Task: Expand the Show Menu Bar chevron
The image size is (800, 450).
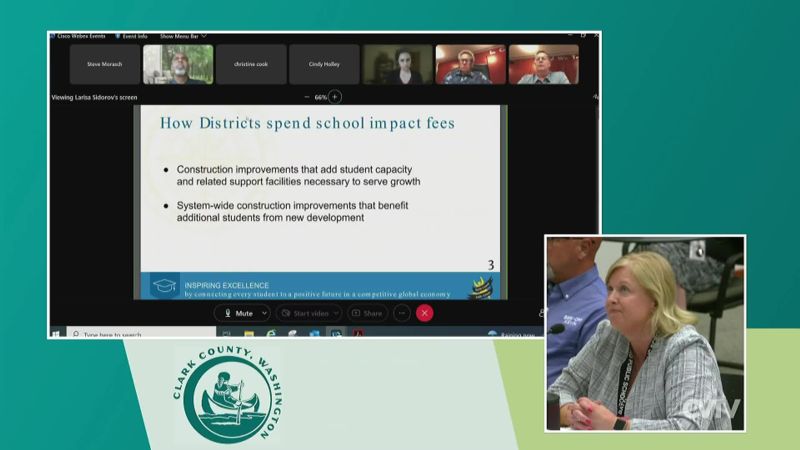Action: [204, 36]
